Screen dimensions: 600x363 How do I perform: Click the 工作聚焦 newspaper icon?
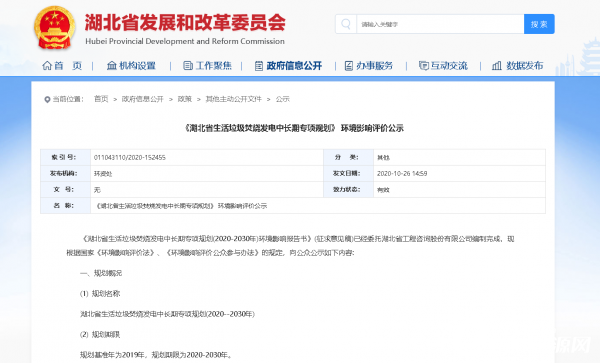188,66
